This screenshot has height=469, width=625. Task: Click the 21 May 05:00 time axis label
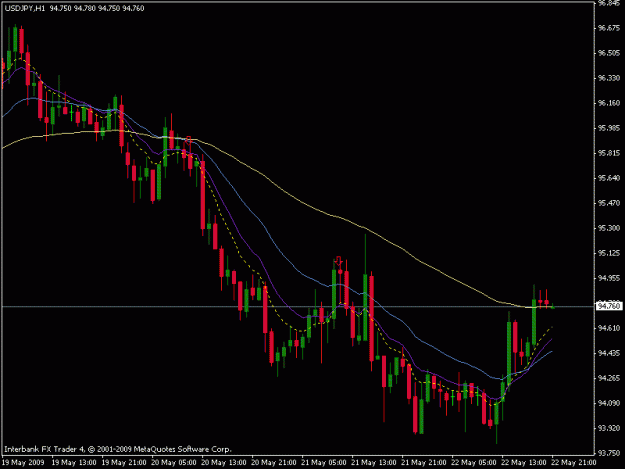324,463
